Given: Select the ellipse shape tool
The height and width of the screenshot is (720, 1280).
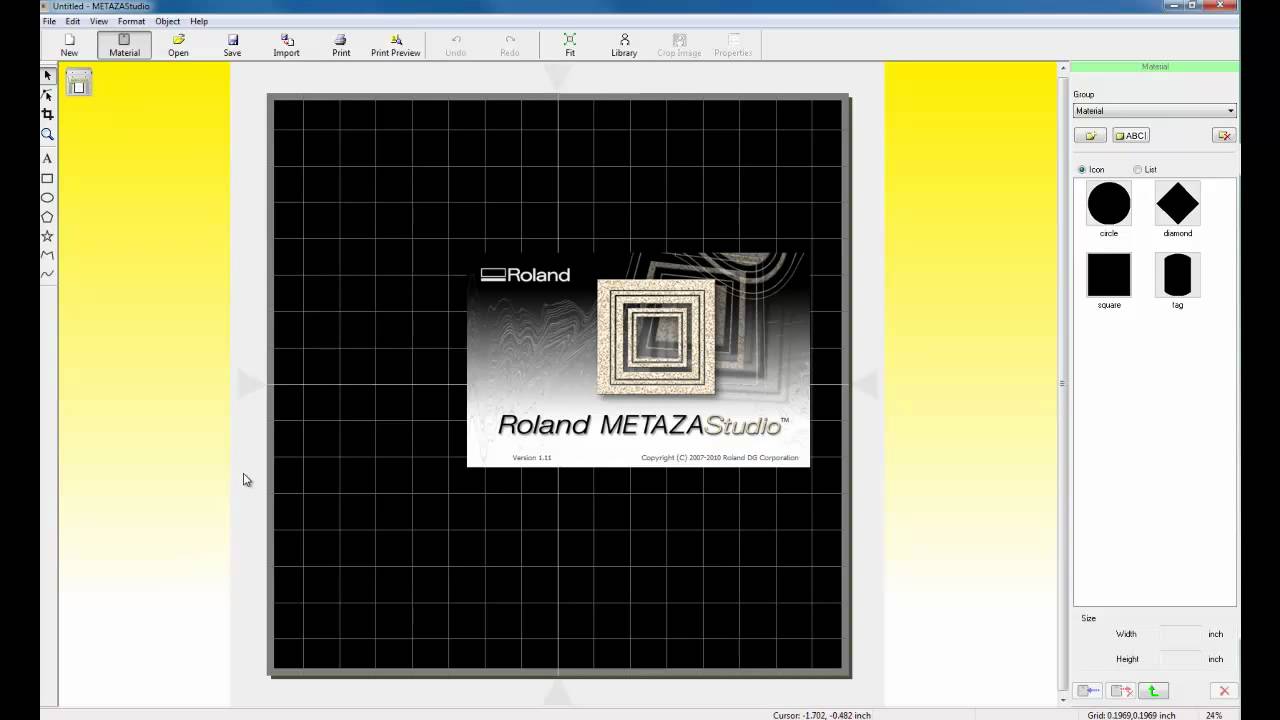Looking at the screenshot, I should point(47,198).
